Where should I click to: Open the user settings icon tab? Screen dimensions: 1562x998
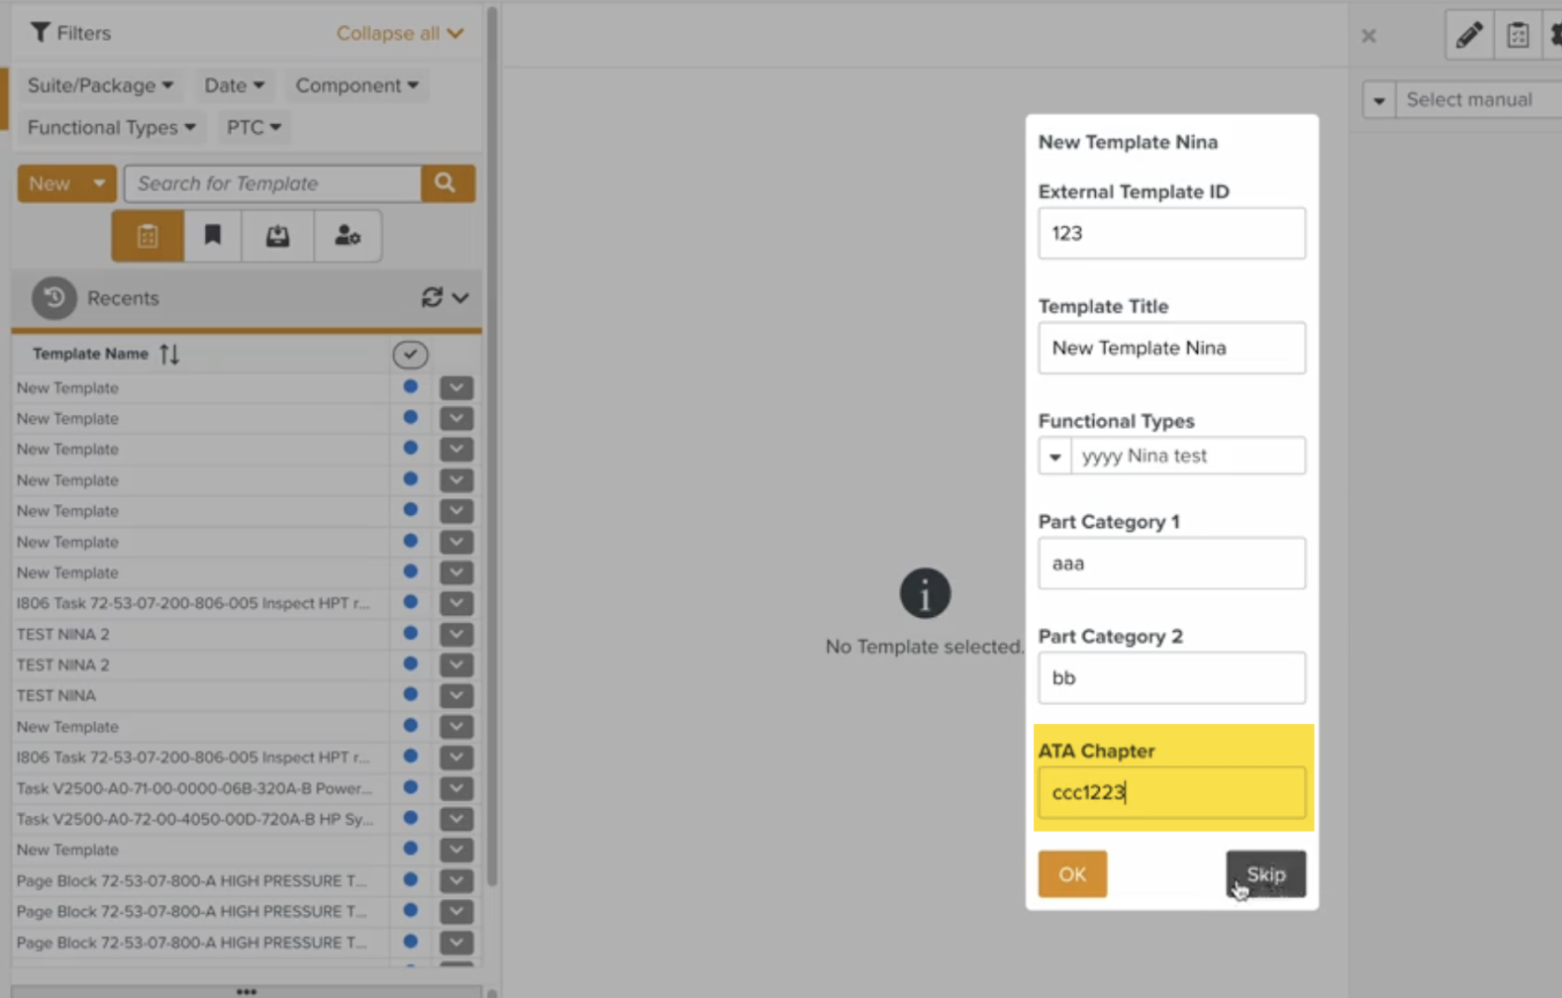pos(347,237)
